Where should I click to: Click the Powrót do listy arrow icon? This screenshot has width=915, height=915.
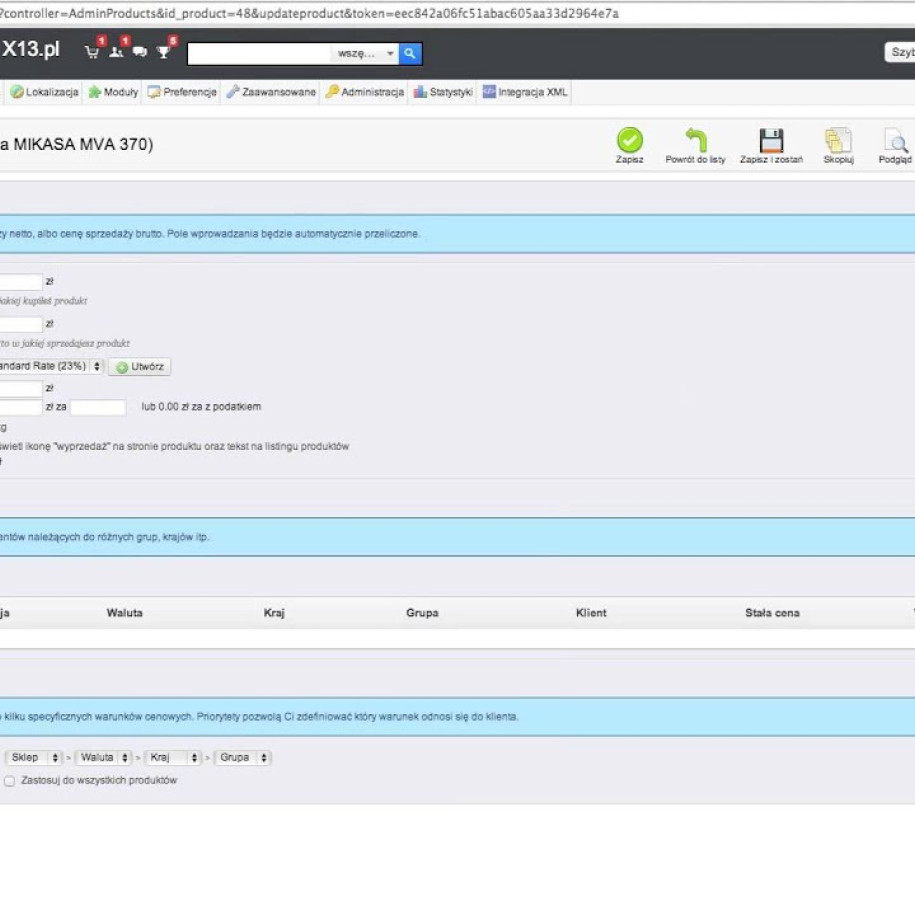tap(696, 140)
